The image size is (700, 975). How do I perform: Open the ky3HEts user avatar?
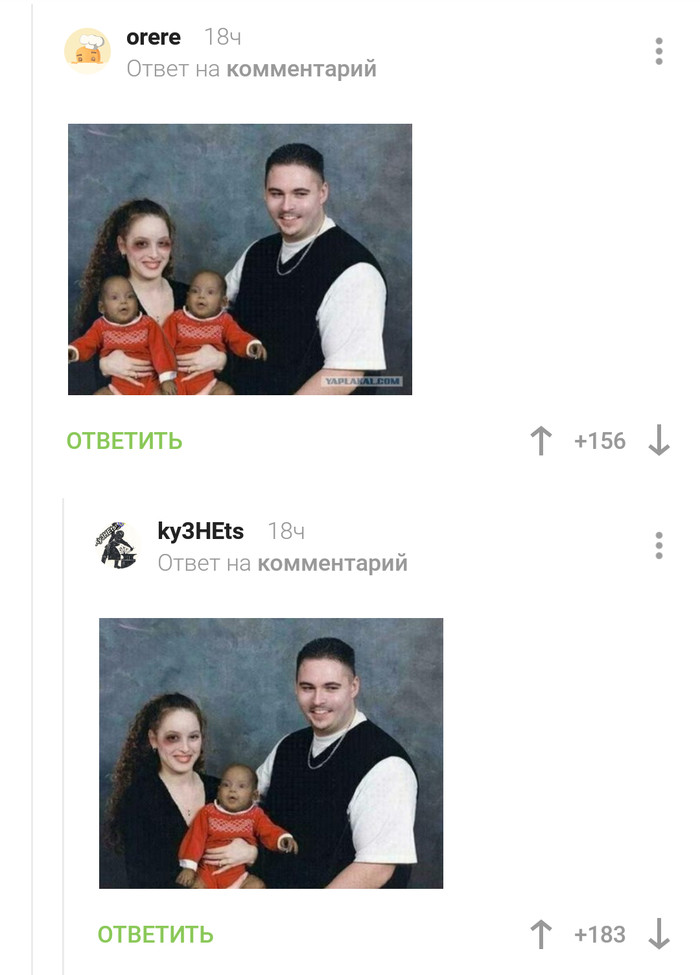[118, 545]
